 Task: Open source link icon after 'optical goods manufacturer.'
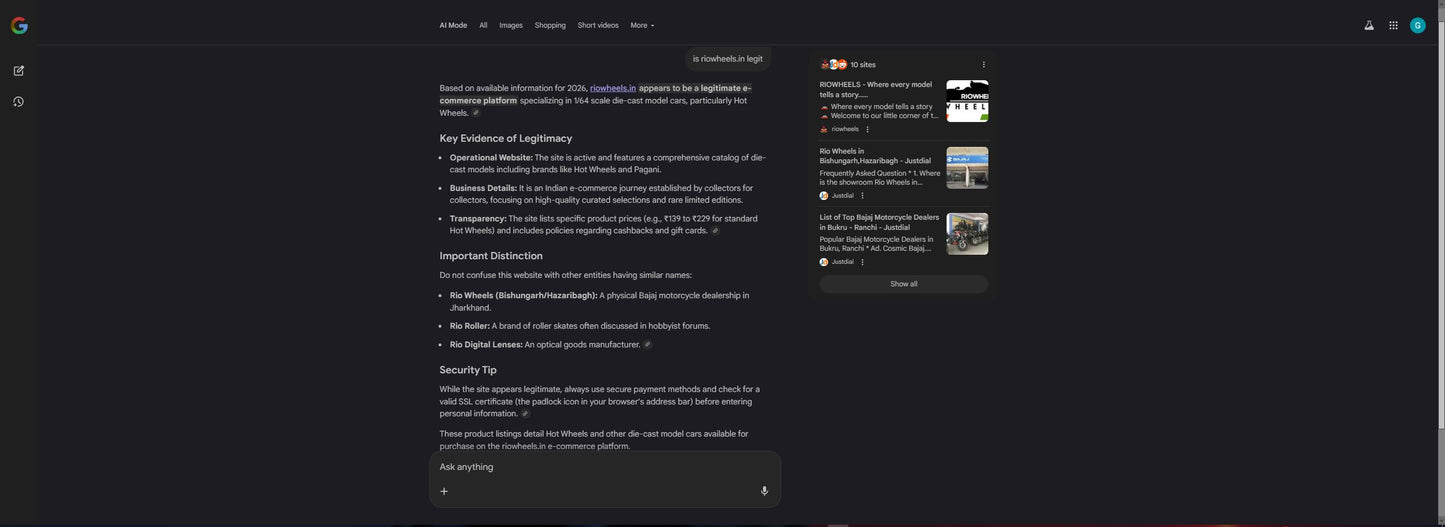(648, 345)
